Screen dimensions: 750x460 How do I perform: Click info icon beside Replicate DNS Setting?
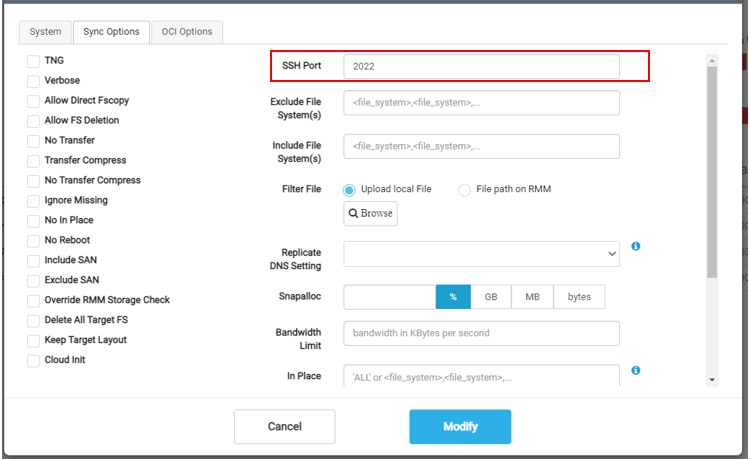[x=635, y=246]
